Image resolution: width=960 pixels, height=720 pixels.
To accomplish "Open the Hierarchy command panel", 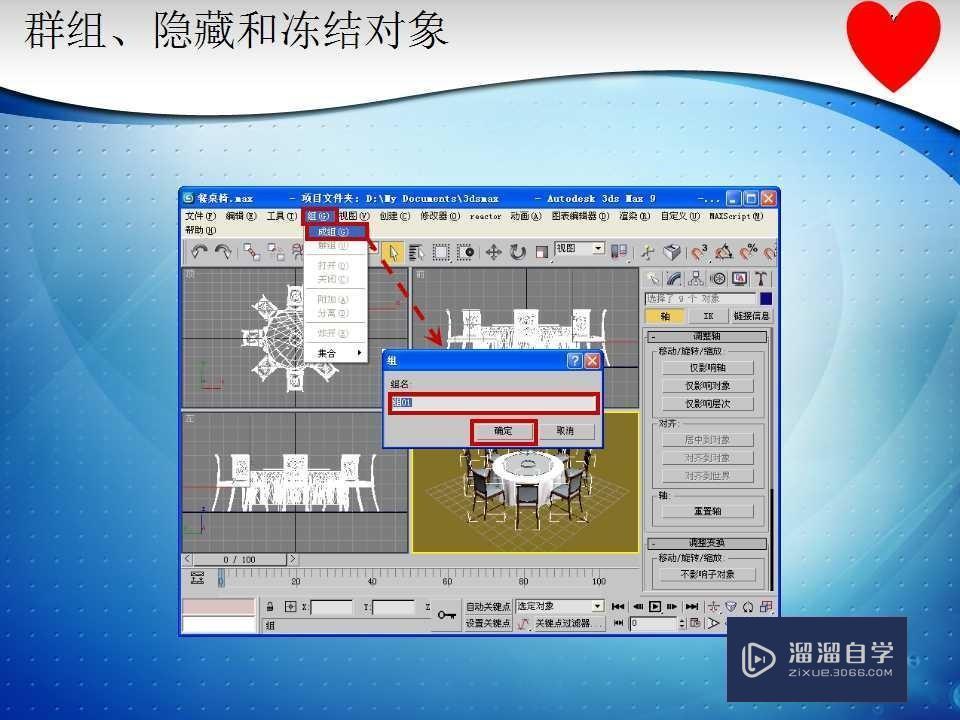I will point(695,277).
